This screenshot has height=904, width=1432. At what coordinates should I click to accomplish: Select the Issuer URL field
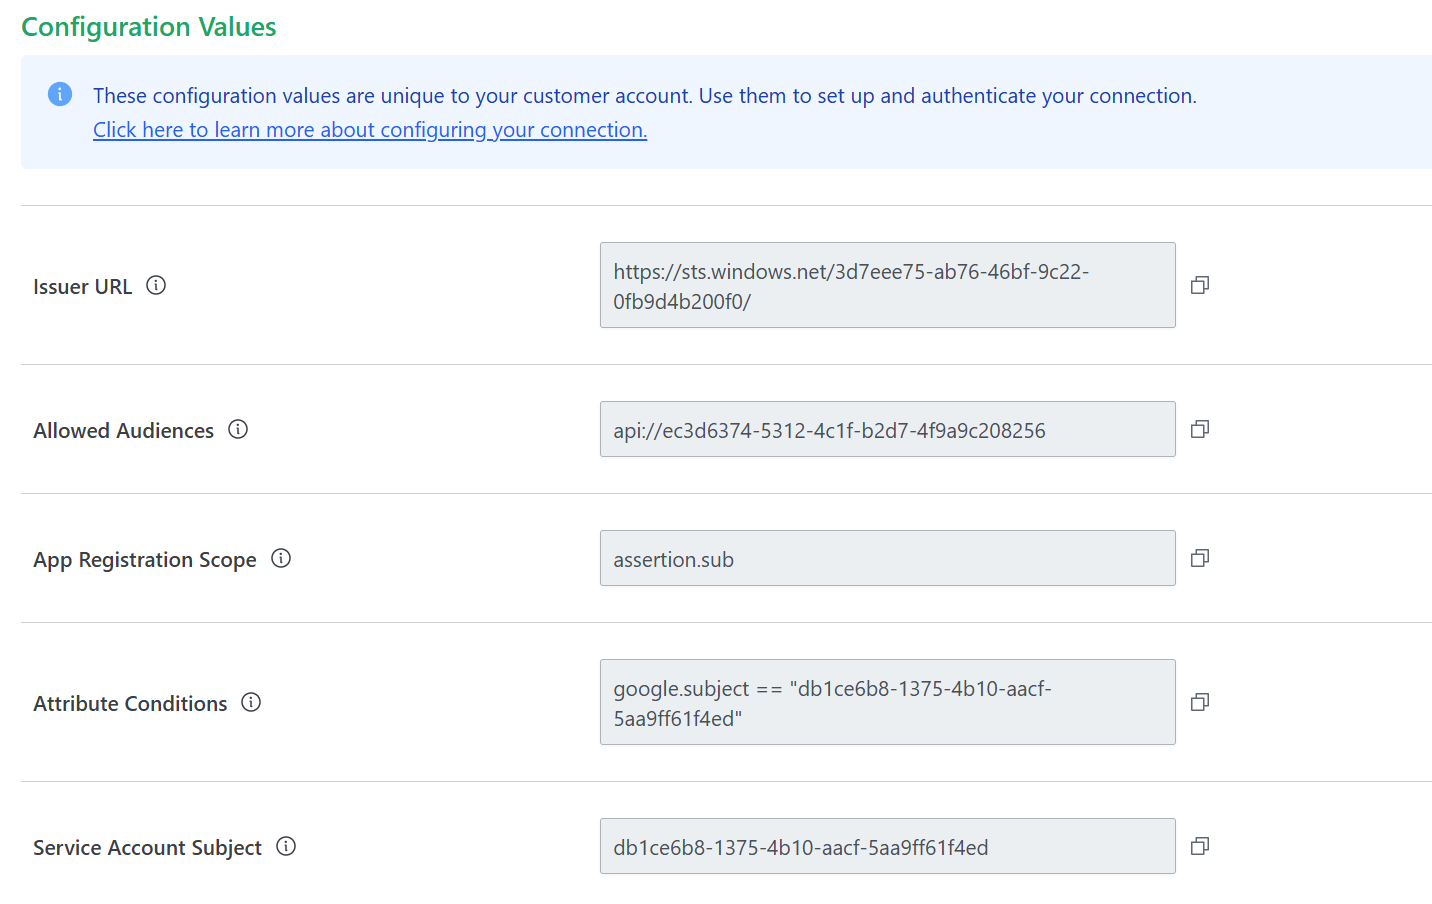point(888,285)
